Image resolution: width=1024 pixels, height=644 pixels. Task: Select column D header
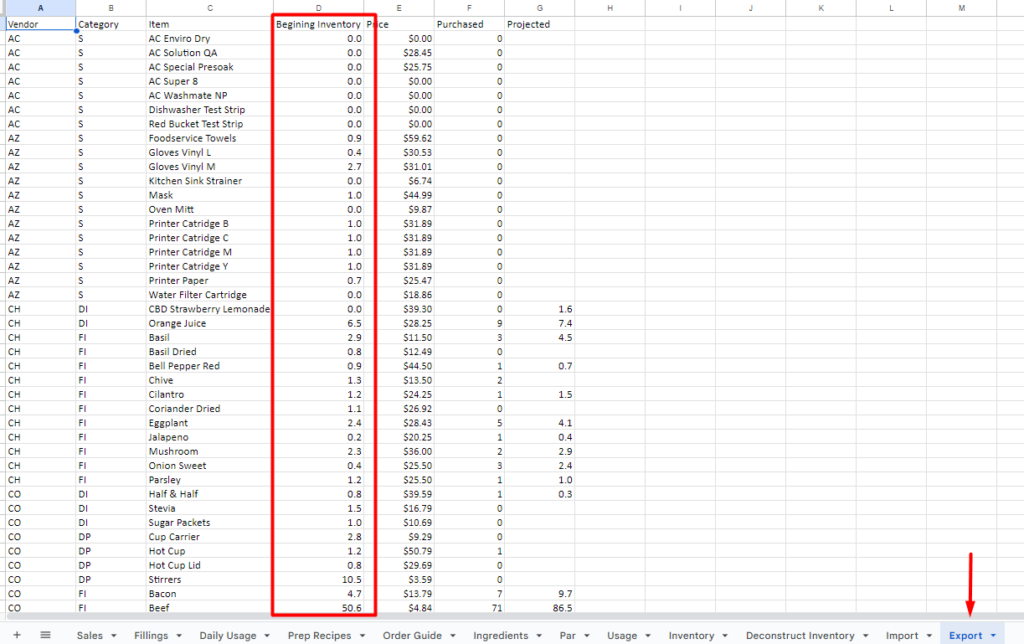pyautogui.click(x=318, y=8)
